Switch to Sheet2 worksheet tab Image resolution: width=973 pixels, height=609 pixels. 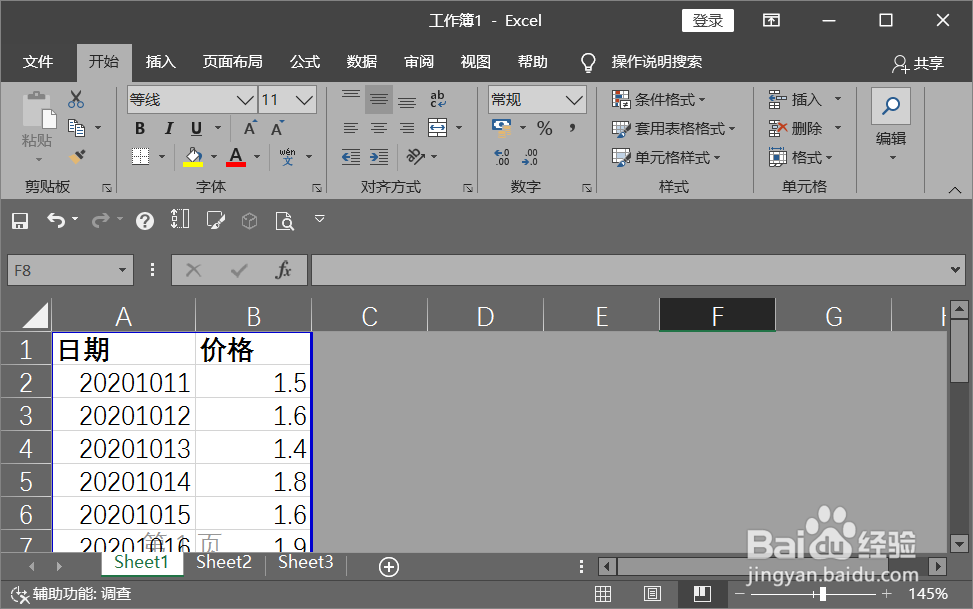[x=223, y=562]
